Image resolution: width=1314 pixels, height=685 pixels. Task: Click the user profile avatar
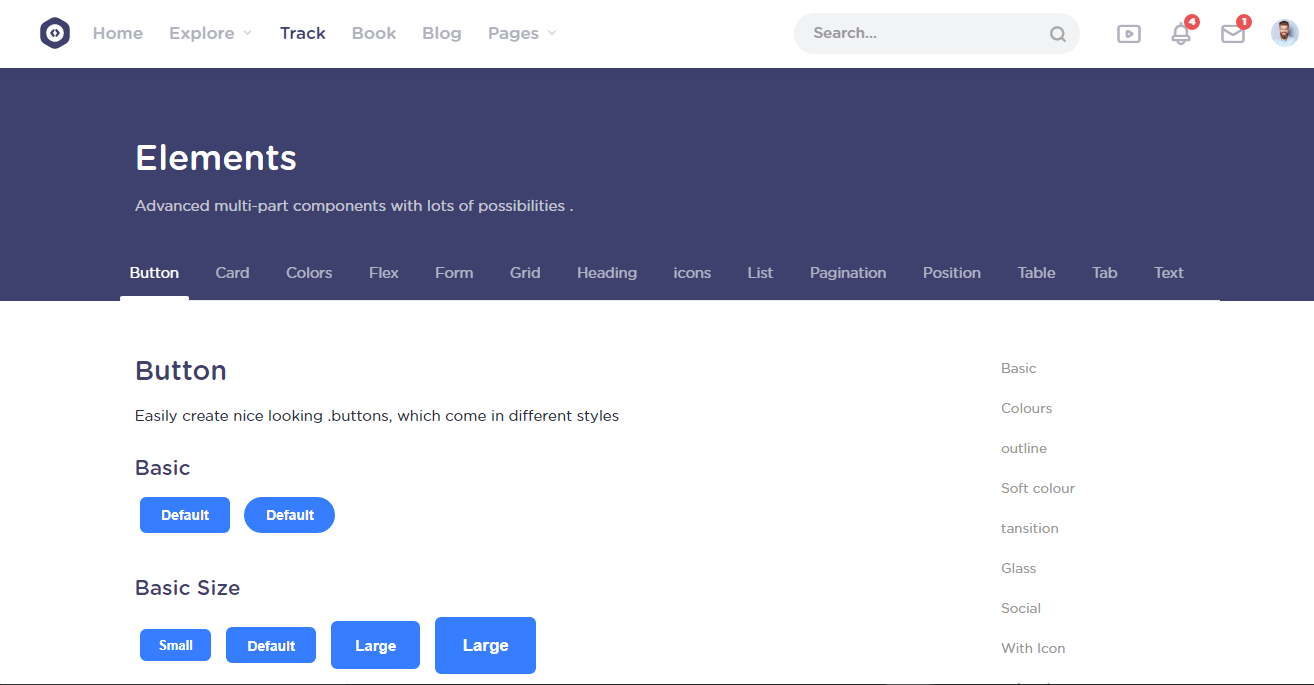(1284, 33)
